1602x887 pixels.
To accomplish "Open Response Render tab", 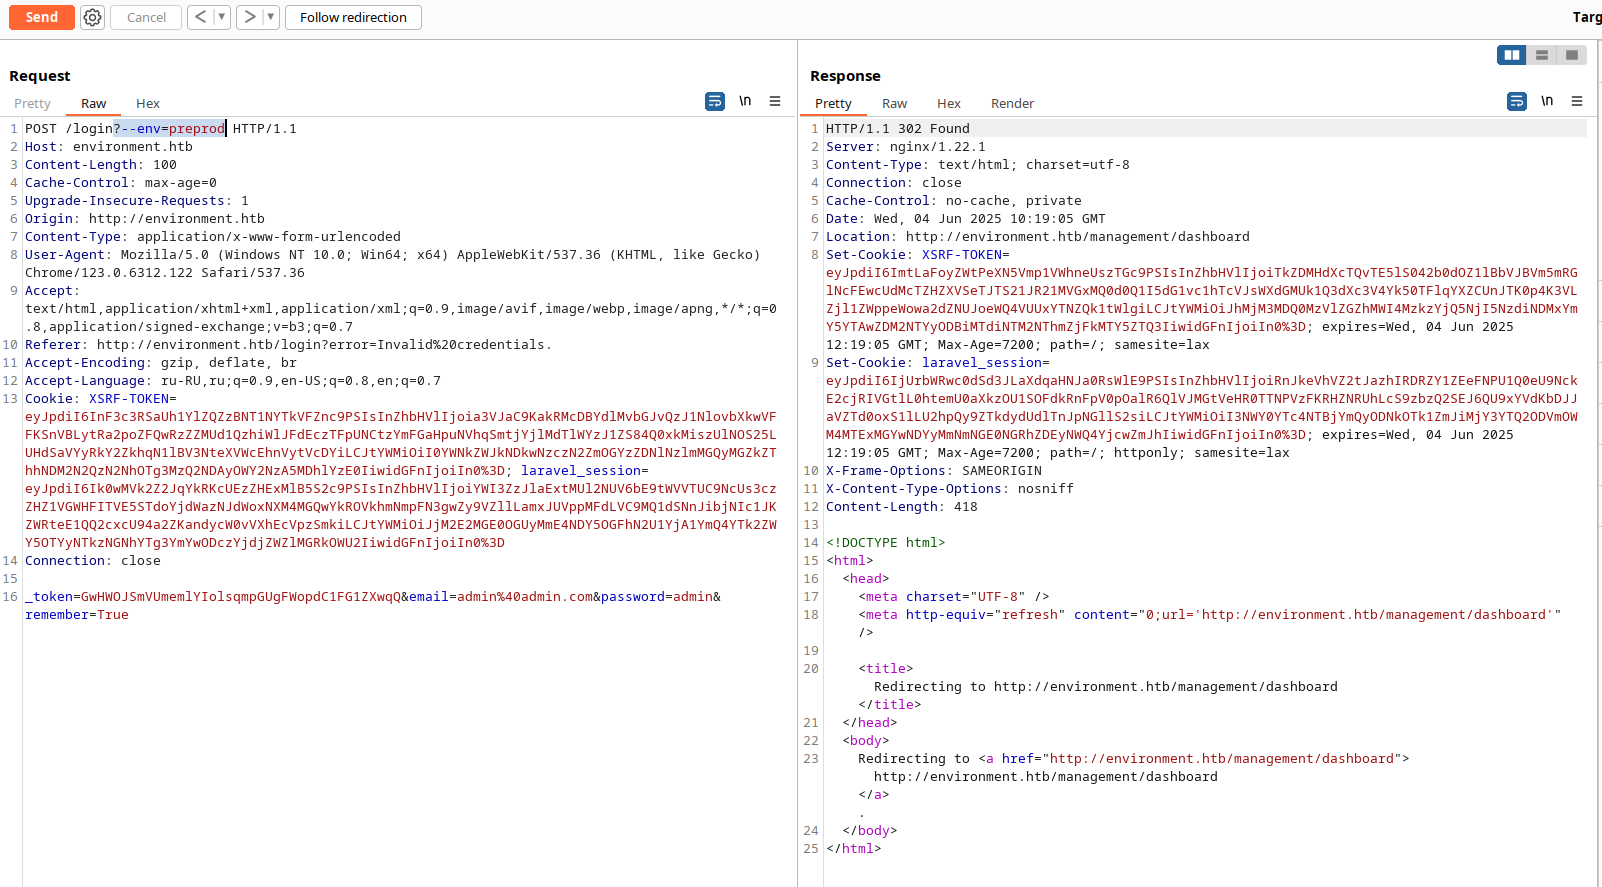I will [x=1012, y=103].
